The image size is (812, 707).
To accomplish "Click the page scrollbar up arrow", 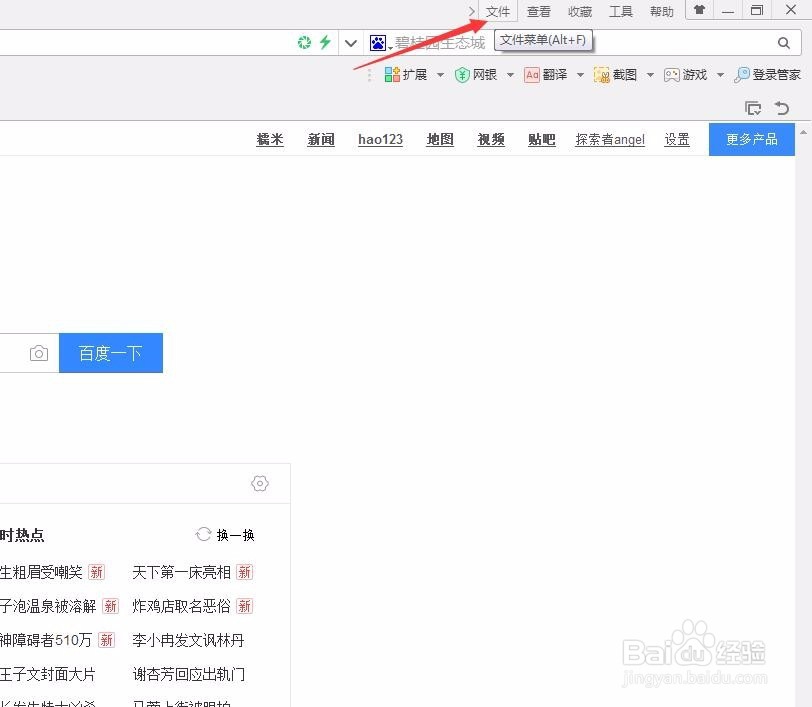I will pos(803,133).
